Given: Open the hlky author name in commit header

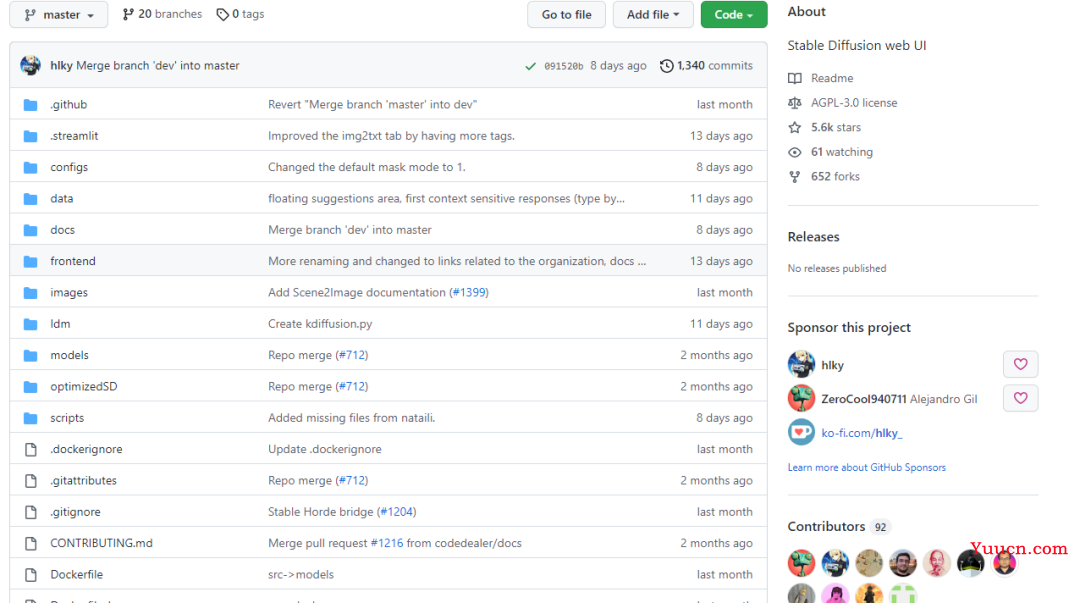Looking at the screenshot, I should [x=61, y=65].
